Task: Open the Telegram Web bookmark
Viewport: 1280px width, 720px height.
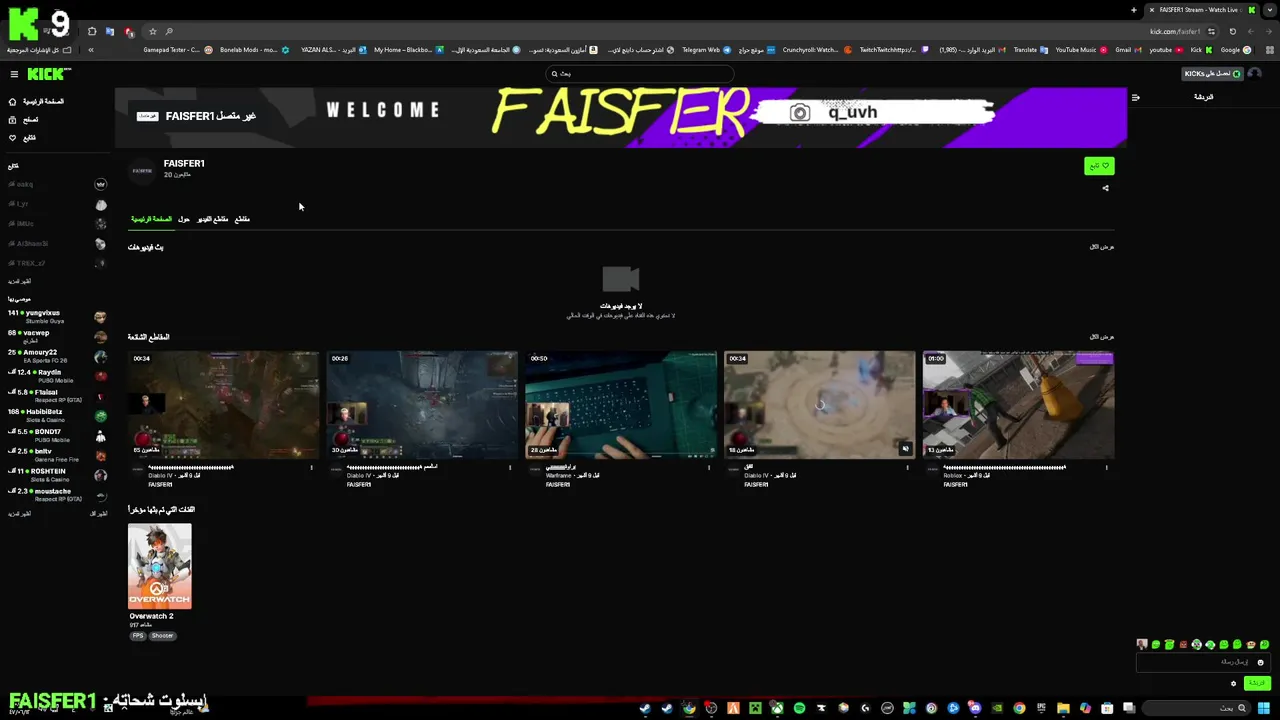Action: [707, 50]
